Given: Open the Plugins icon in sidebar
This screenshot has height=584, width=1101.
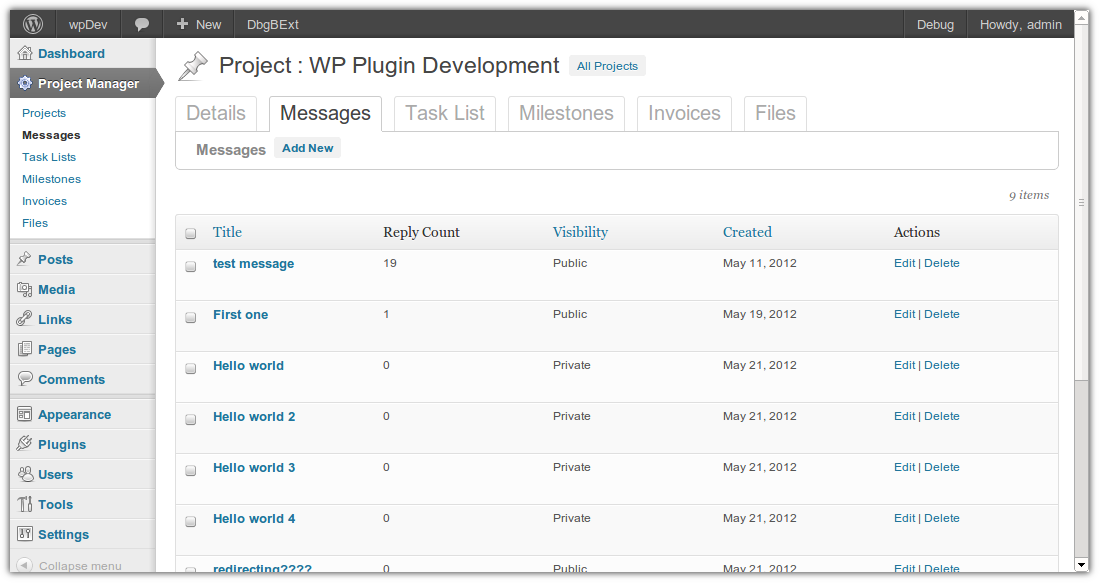Looking at the screenshot, I should 25,445.
